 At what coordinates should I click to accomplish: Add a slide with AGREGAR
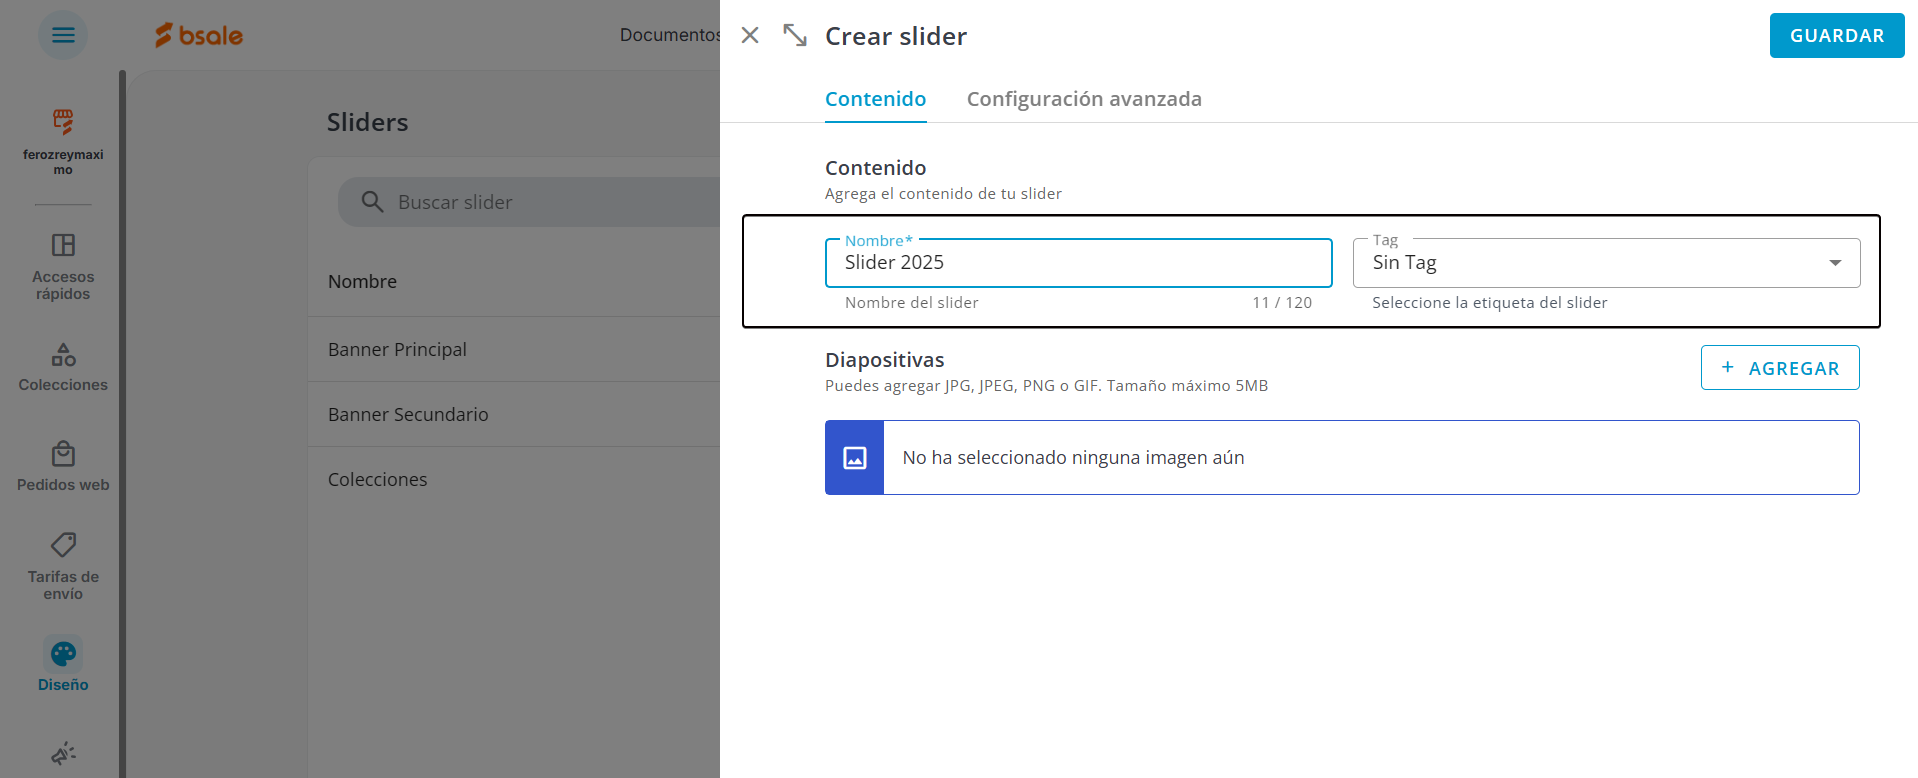pos(1780,368)
